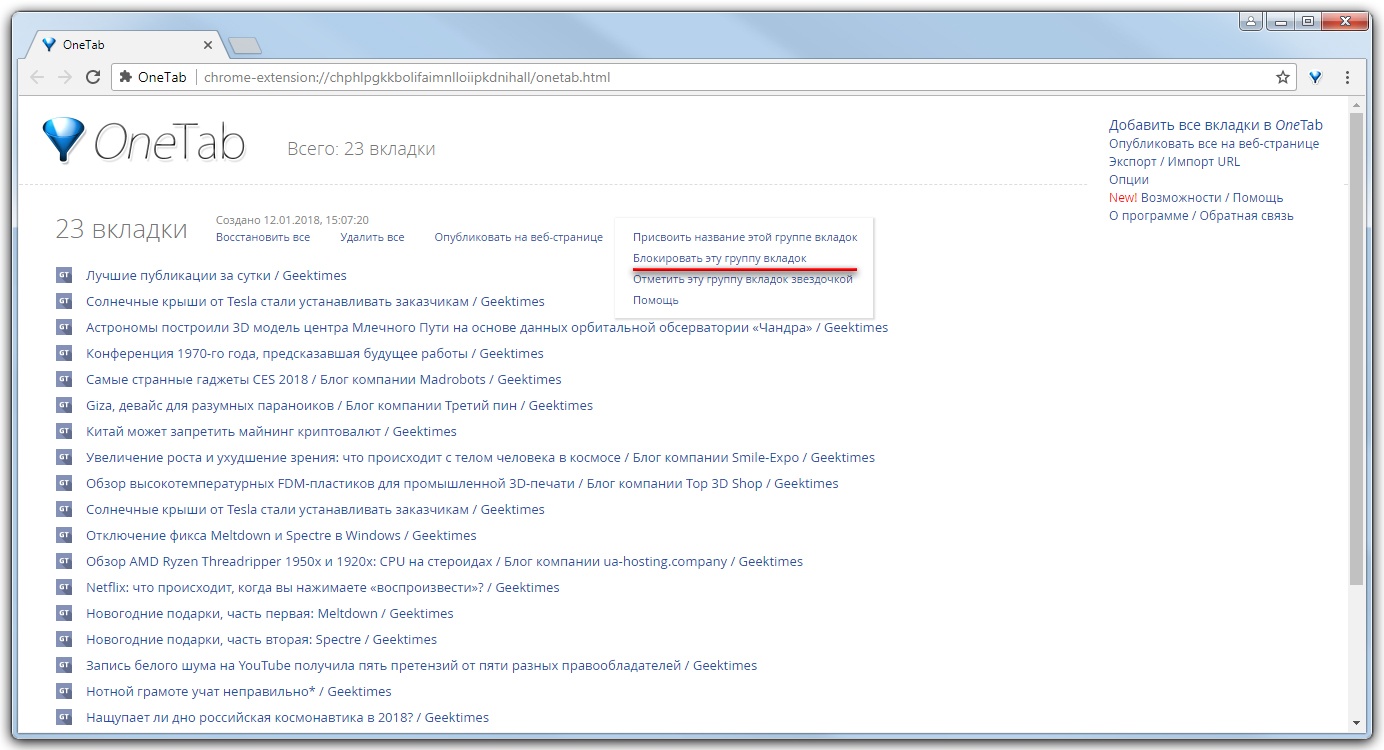Viewport: 1384px width, 750px height.
Task: Open 'О программе / Обратная связь'
Action: tap(1201, 215)
